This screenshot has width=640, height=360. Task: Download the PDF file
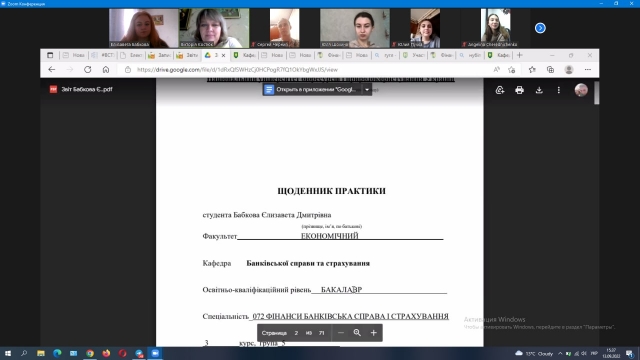click(539, 90)
